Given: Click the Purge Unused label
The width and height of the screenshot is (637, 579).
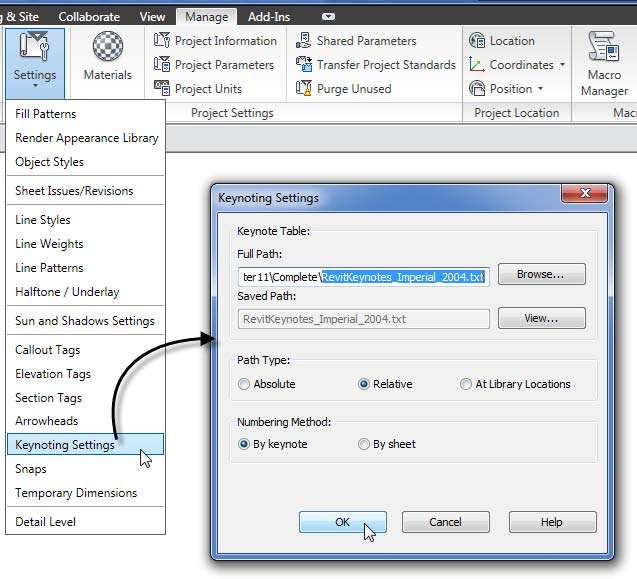Looking at the screenshot, I should click(354, 89).
